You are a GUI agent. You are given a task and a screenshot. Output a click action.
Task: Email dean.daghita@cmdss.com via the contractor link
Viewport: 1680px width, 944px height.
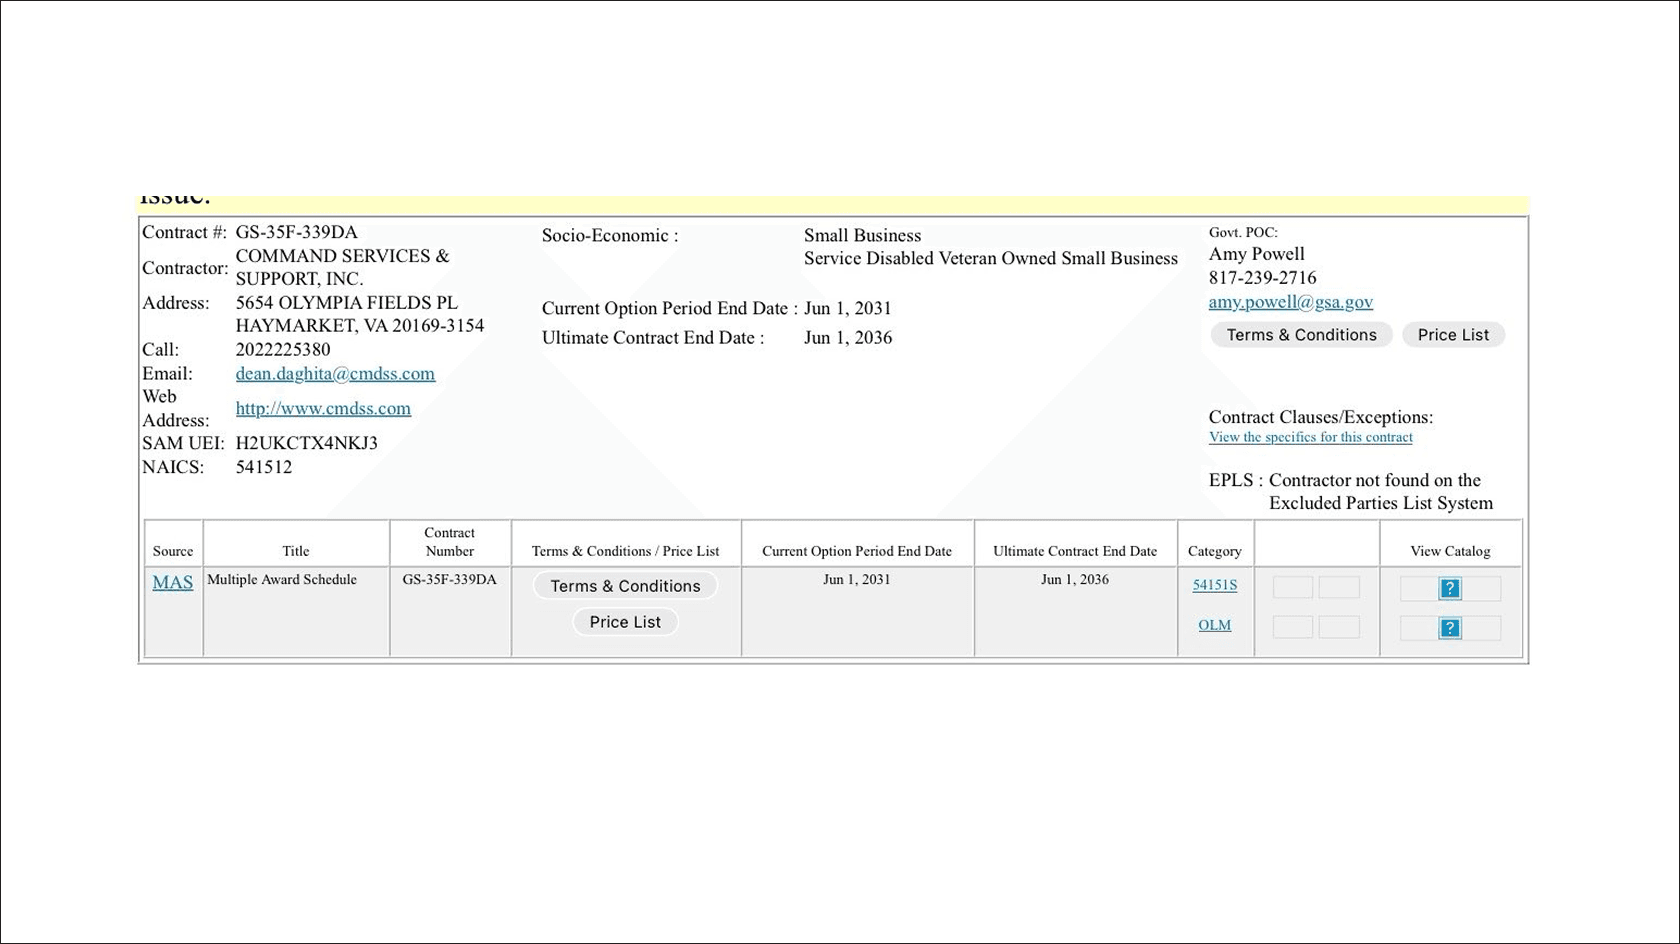pyautogui.click(x=335, y=373)
